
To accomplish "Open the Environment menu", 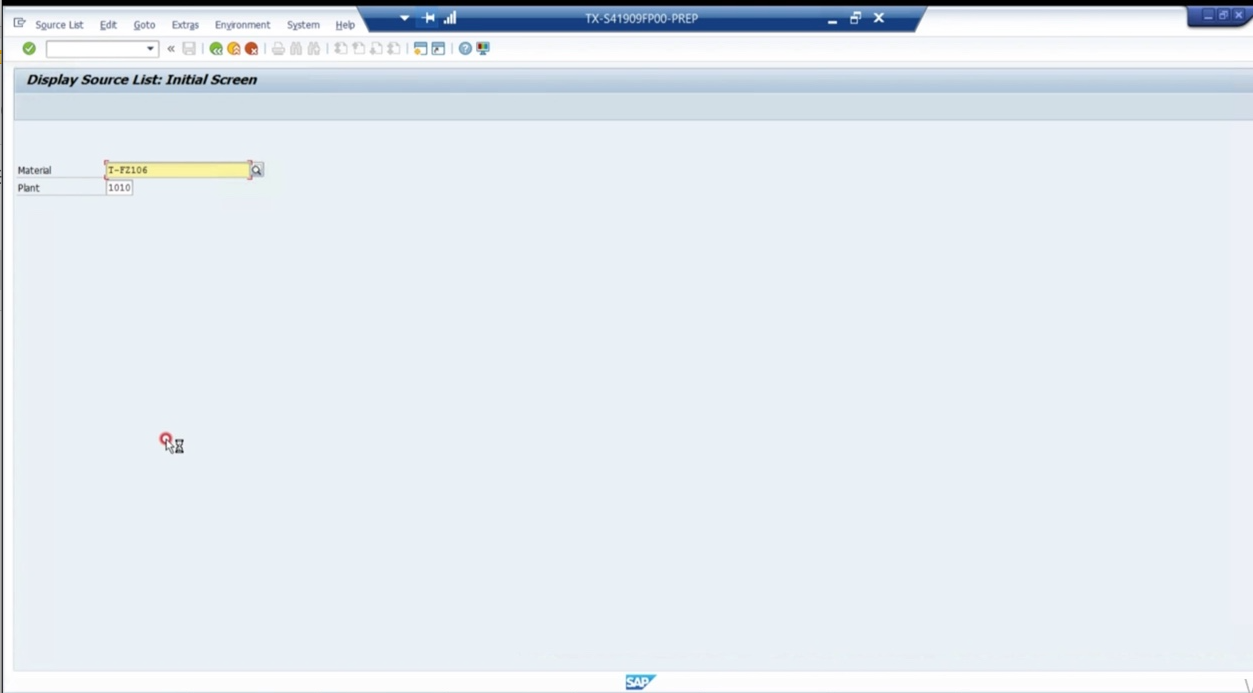I will (x=242, y=25).
